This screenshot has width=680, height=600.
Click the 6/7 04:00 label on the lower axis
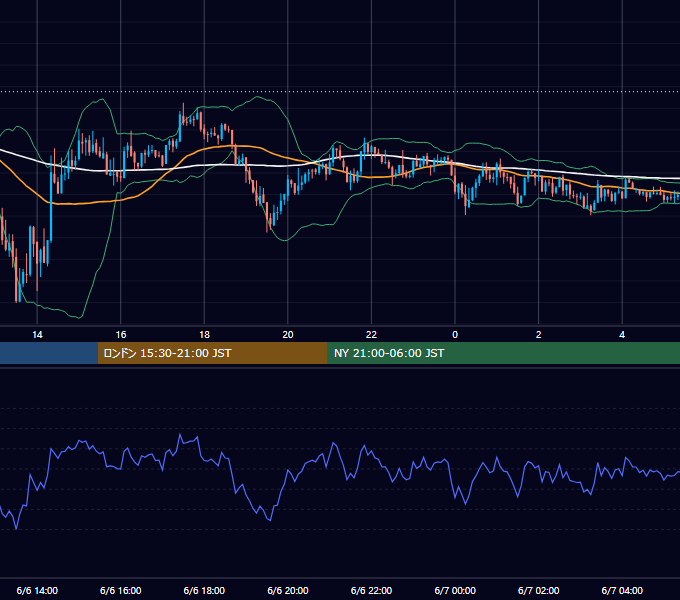(622, 590)
